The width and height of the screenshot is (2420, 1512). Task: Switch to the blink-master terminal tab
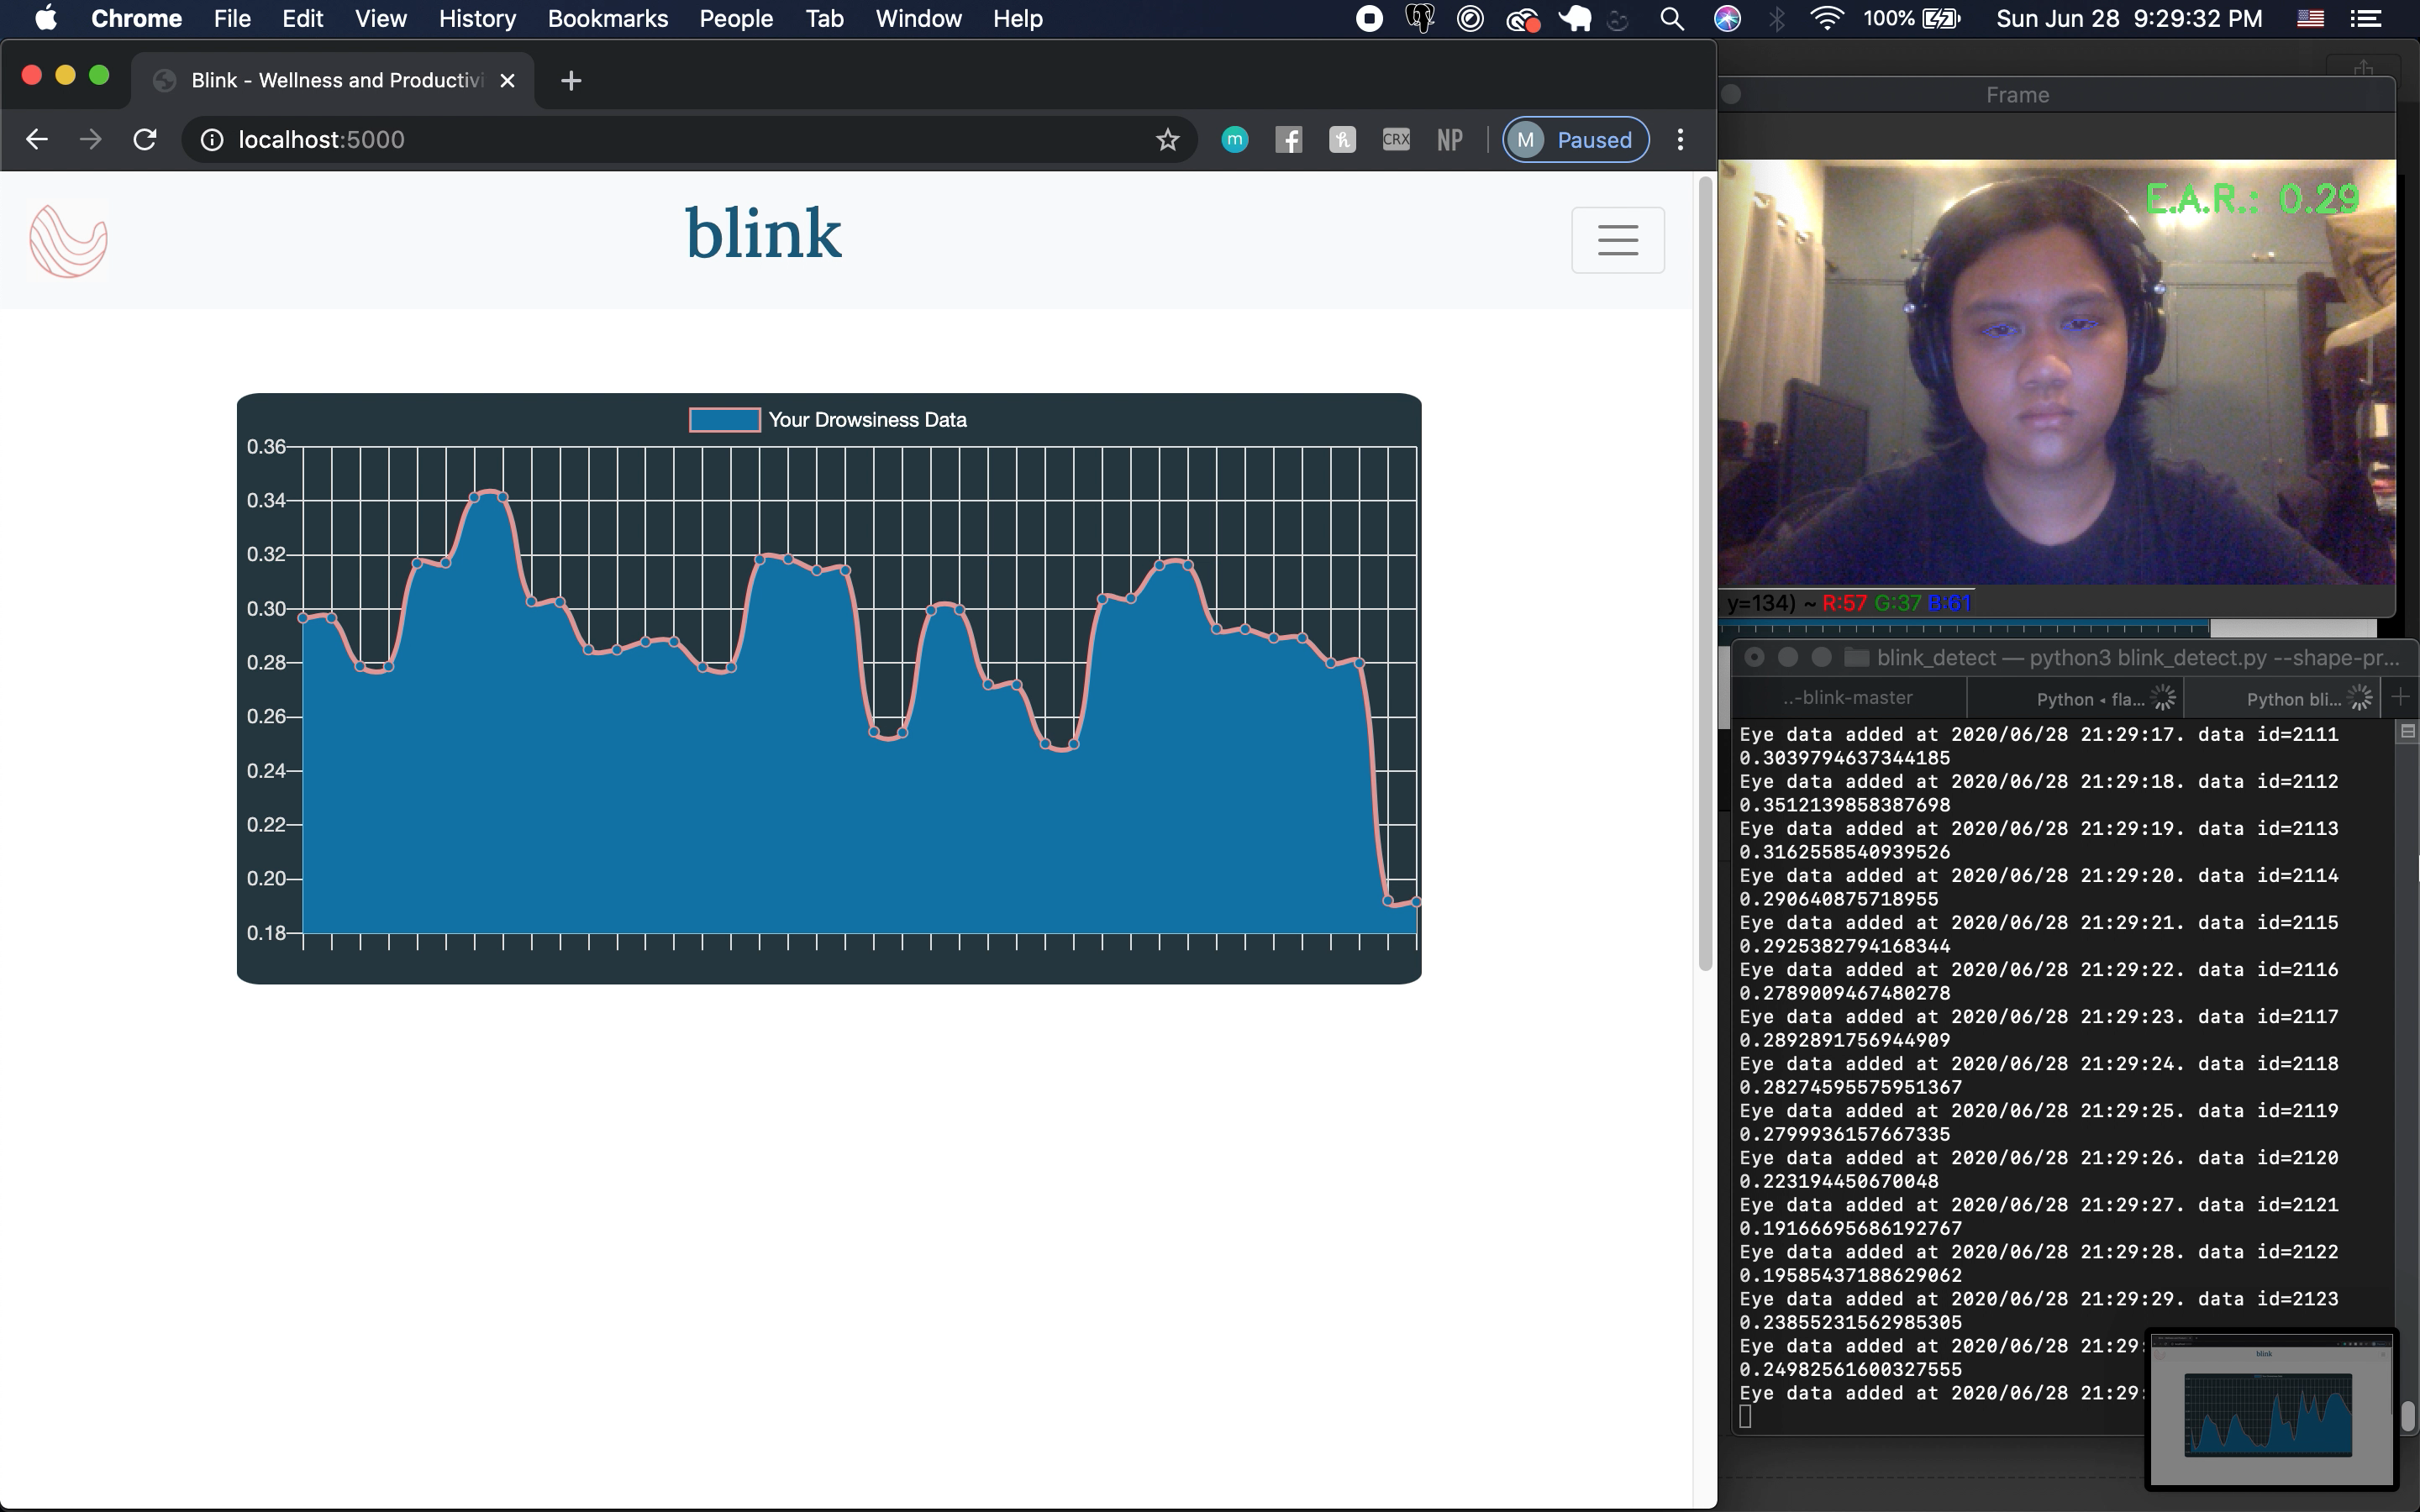pos(1848,698)
